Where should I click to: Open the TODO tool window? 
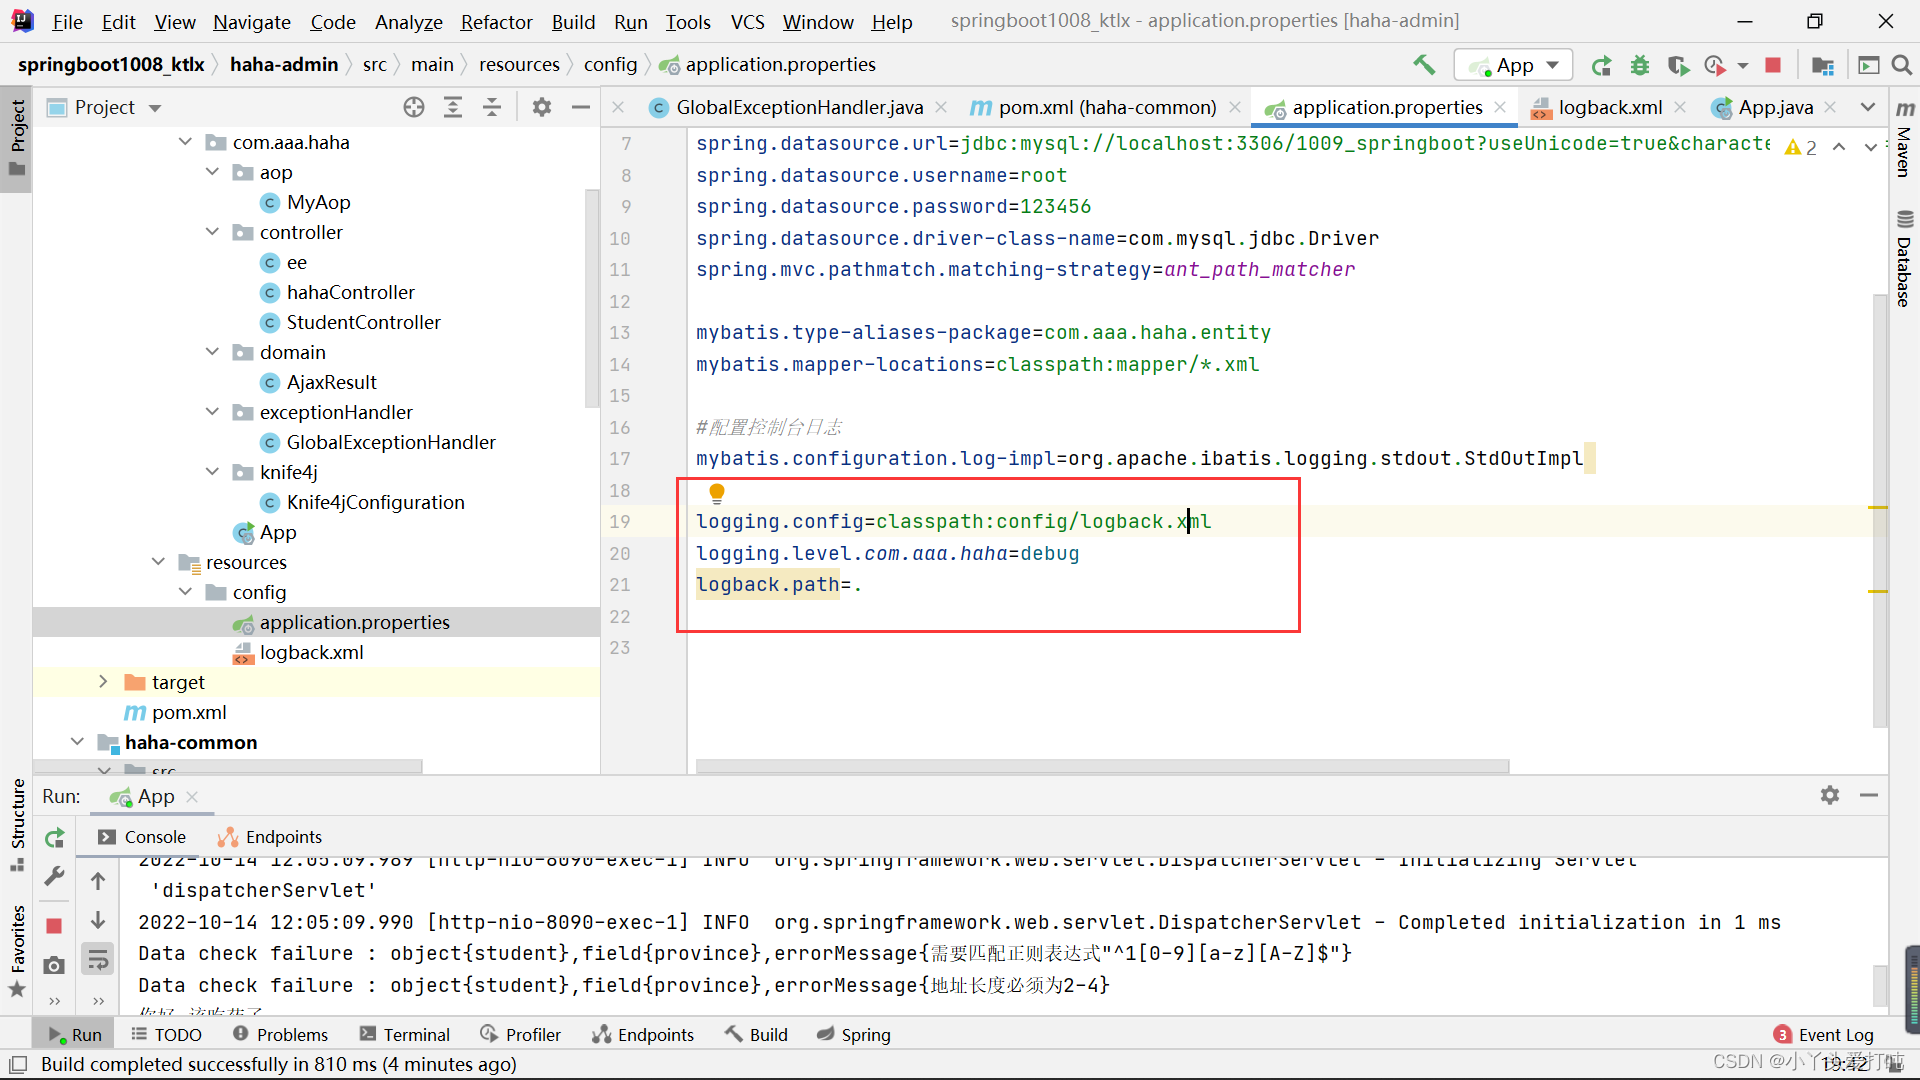[x=167, y=1035]
